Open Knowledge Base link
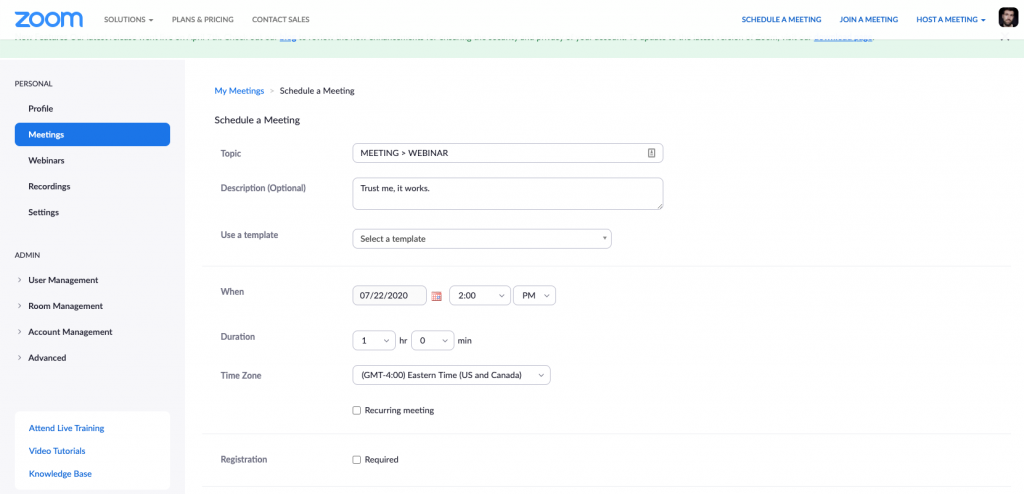 (60, 474)
